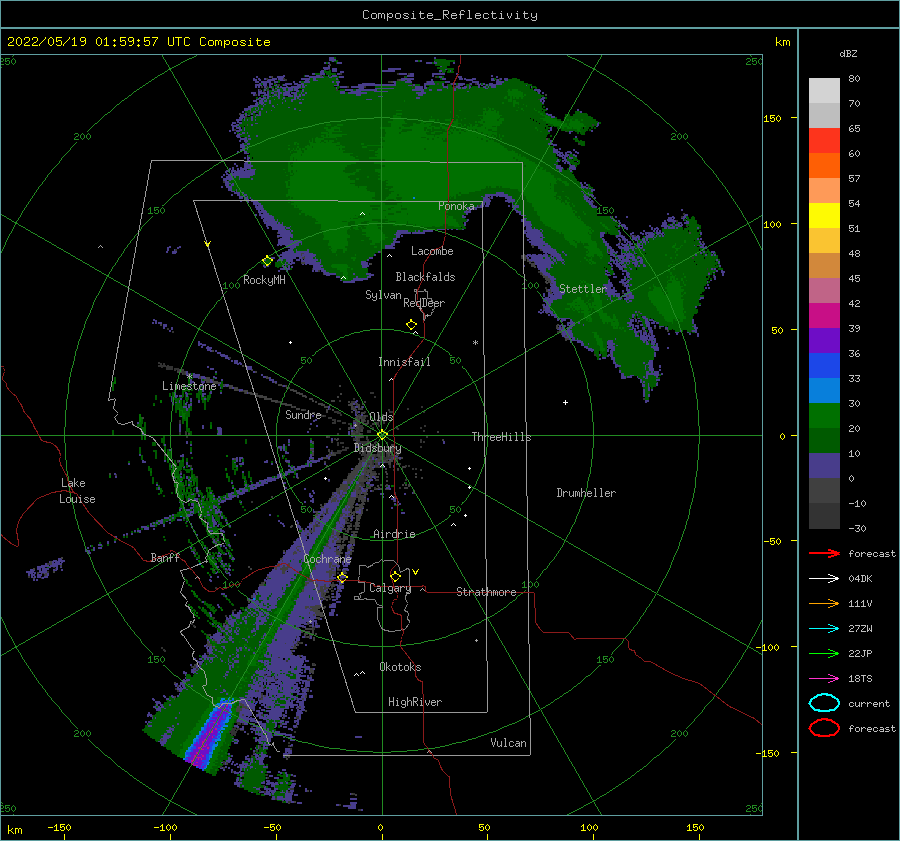Click the Lake Louise label

tap(77, 491)
